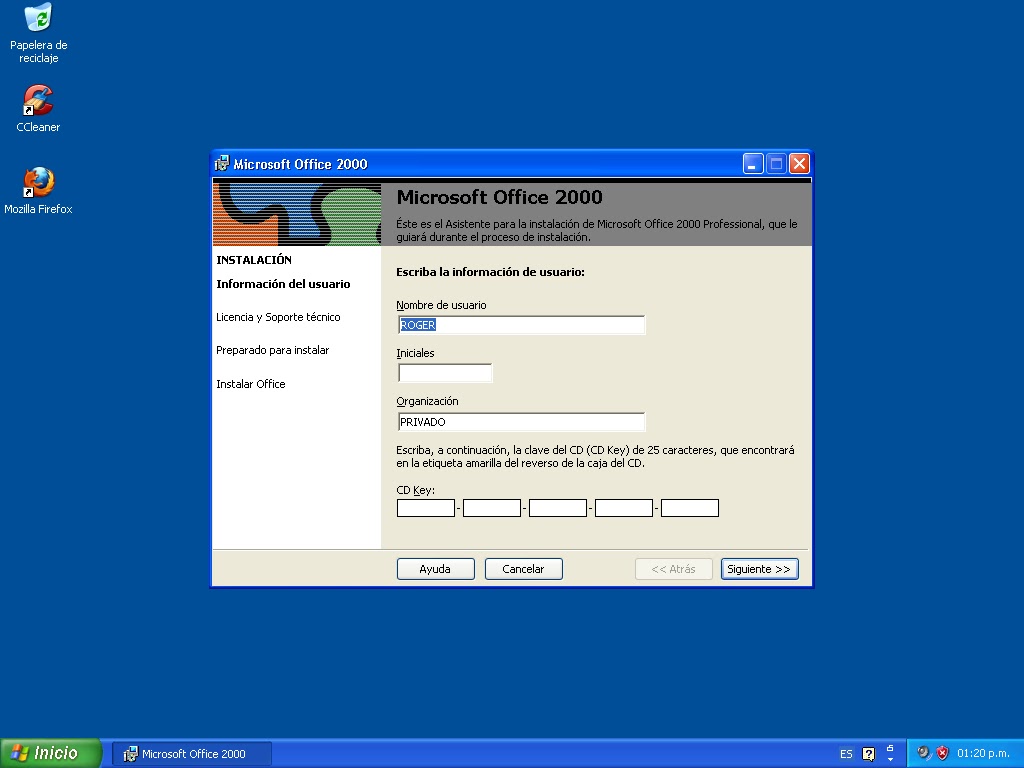Open the red Security Center shield in tray

(941, 753)
